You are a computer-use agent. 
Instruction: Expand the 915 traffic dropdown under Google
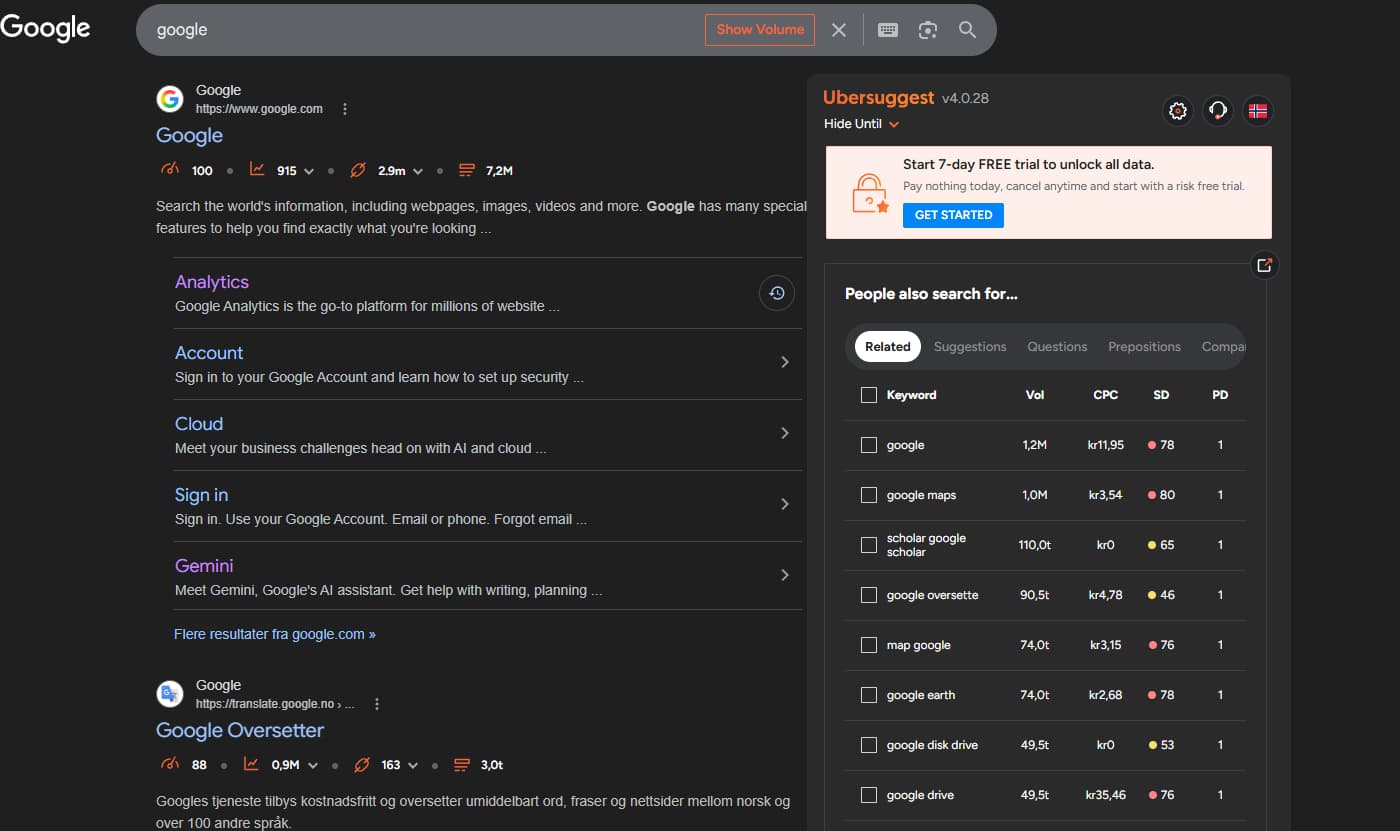tap(308, 171)
